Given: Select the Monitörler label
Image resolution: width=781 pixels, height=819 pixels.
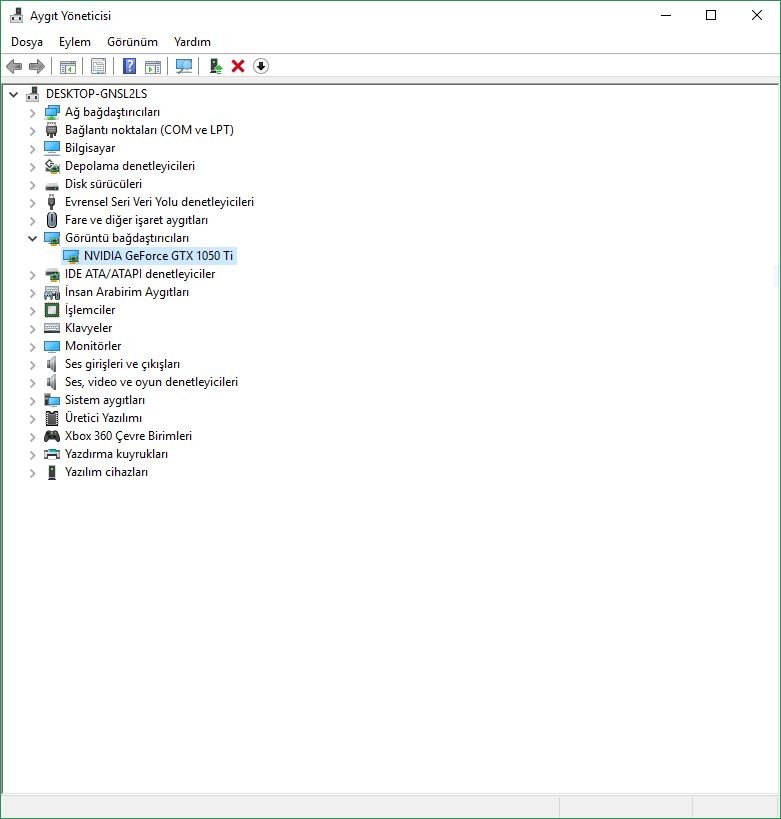Looking at the screenshot, I should pos(93,346).
